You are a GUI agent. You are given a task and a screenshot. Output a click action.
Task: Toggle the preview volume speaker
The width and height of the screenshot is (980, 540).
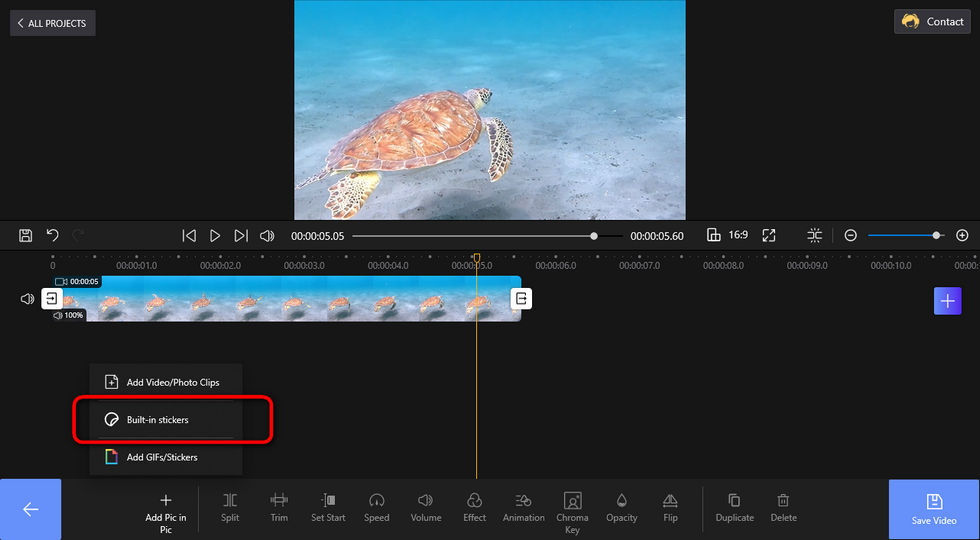click(267, 236)
